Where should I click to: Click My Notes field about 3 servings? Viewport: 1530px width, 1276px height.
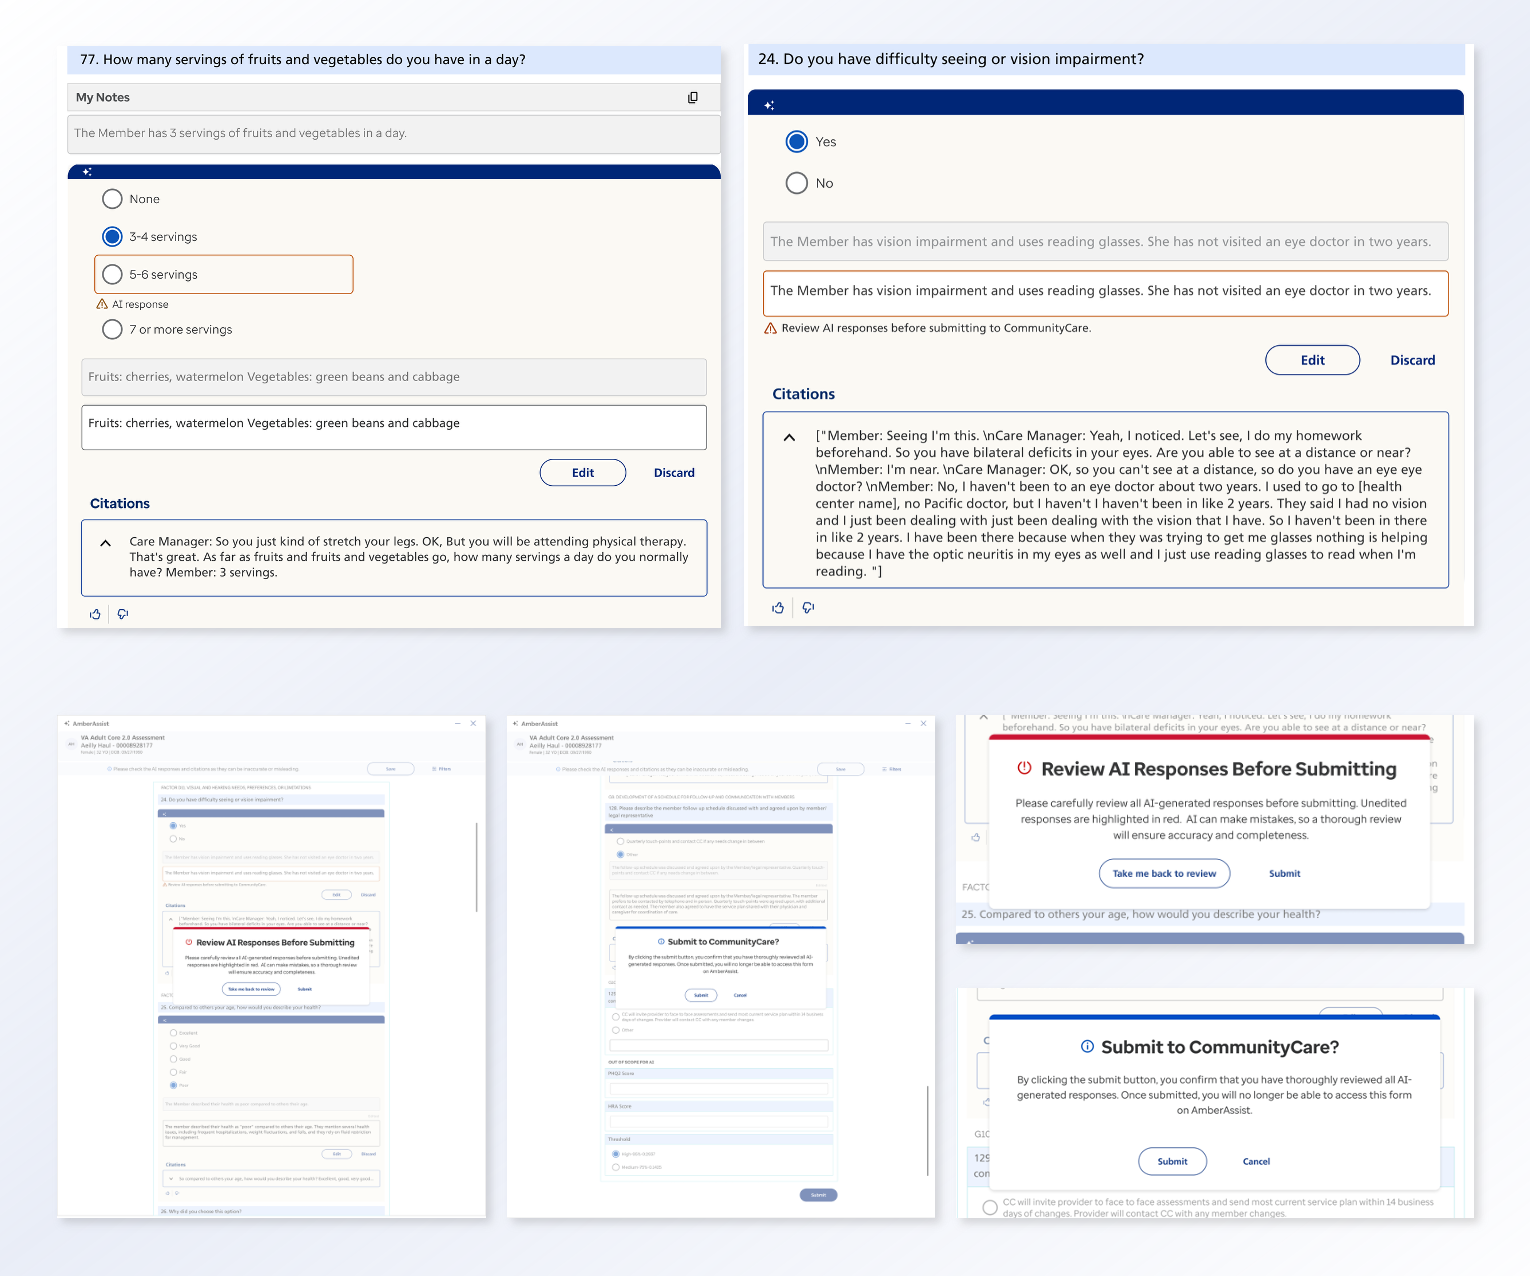tap(394, 134)
